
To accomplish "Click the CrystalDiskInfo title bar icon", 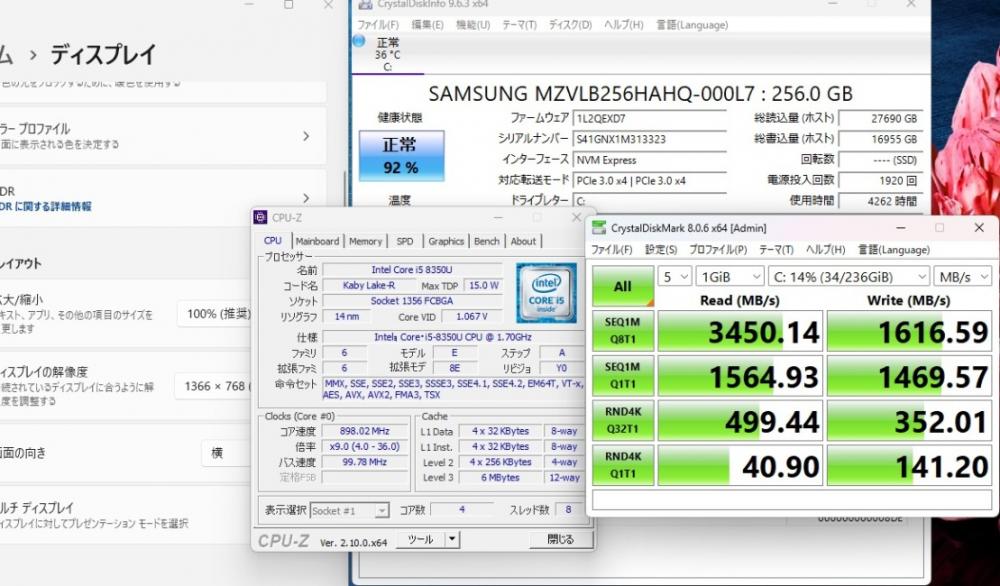I will click(x=365, y=4).
